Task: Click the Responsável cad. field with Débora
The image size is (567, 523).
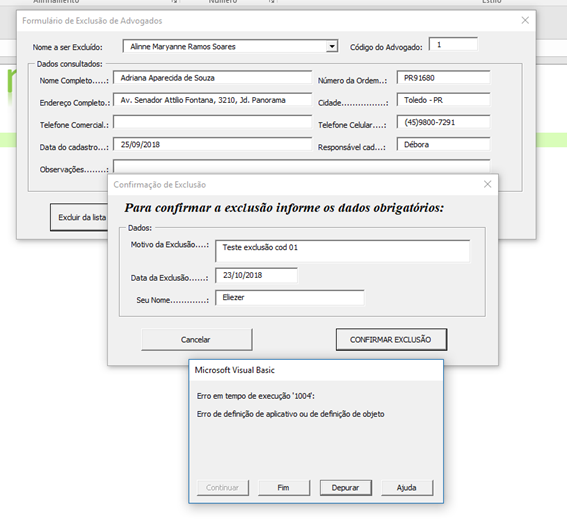Action: coord(443,144)
